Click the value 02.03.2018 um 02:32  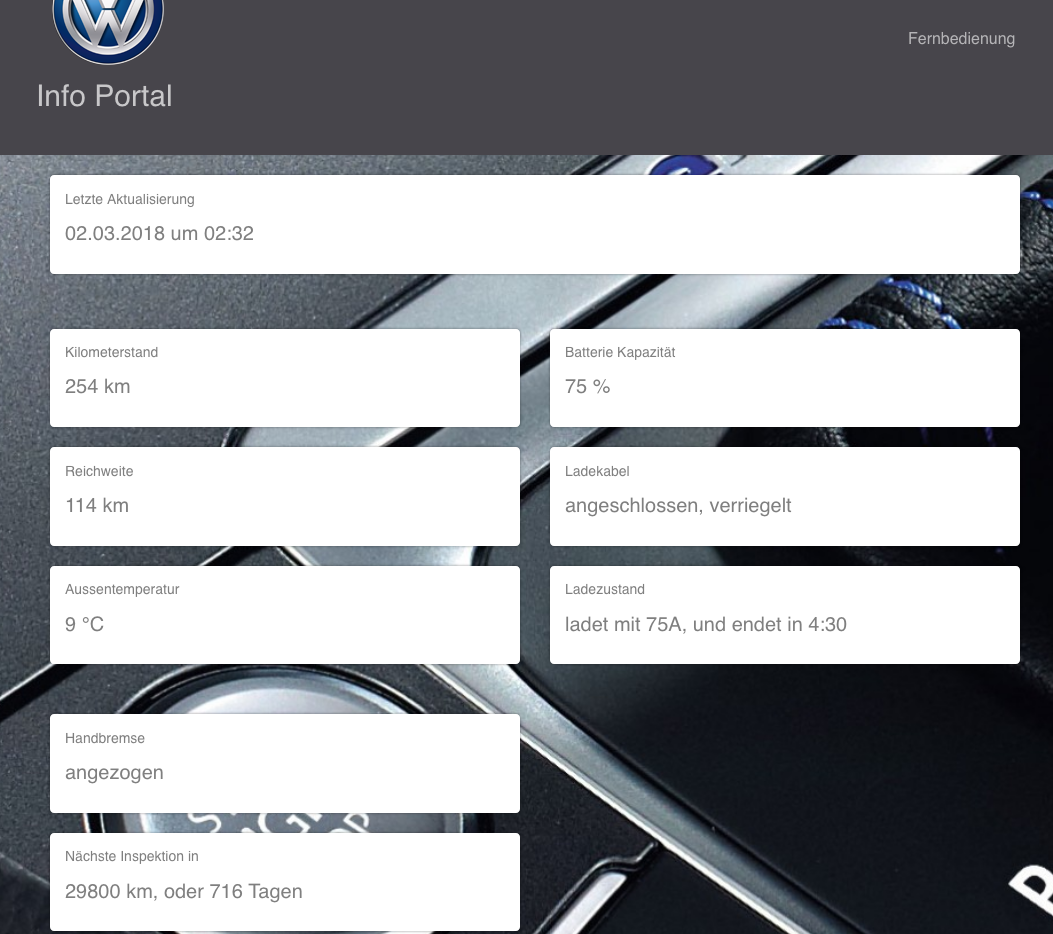[159, 234]
